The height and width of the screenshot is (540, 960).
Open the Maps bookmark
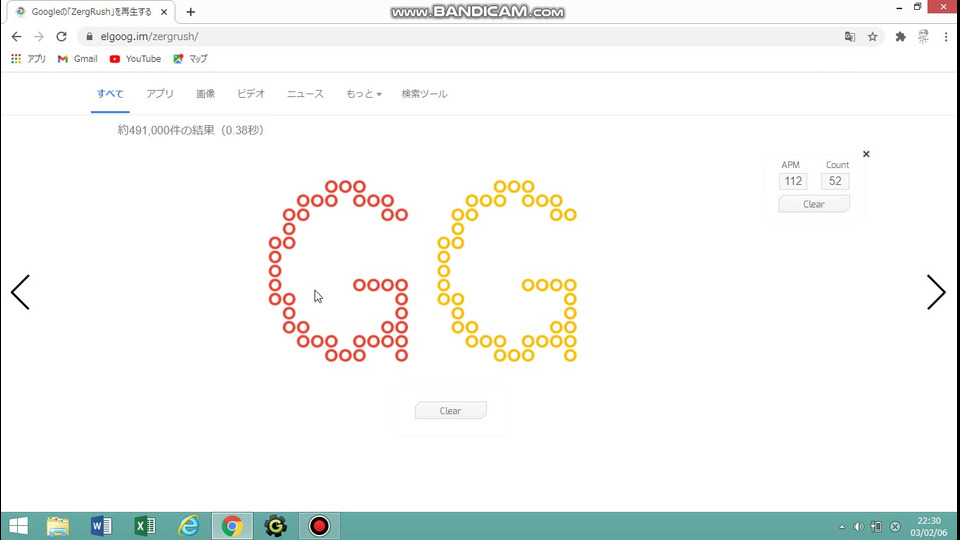point(190,59)
